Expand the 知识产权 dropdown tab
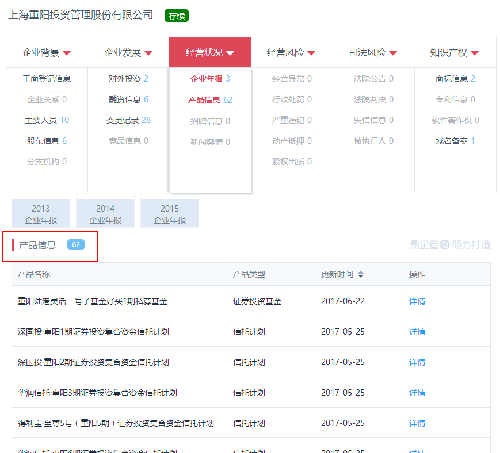 coord(454,53)
